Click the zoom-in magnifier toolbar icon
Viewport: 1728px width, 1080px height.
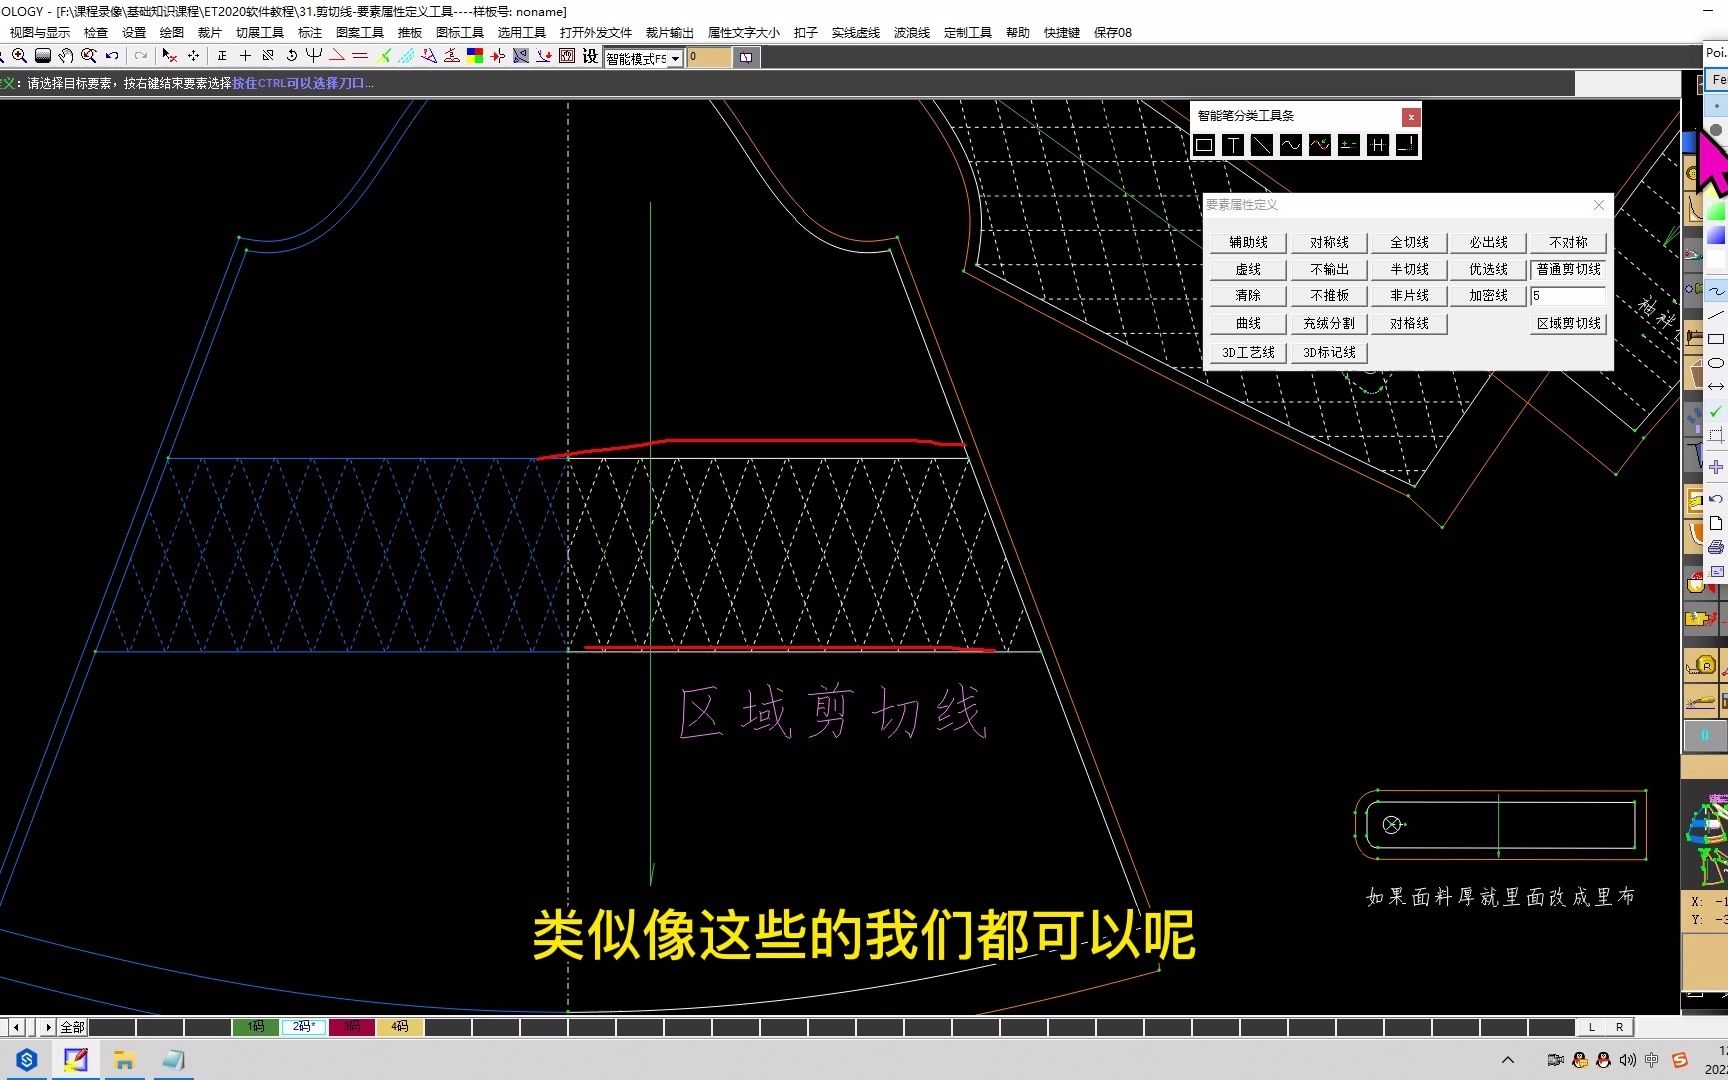pyautogui.click(x=20, y=56)
